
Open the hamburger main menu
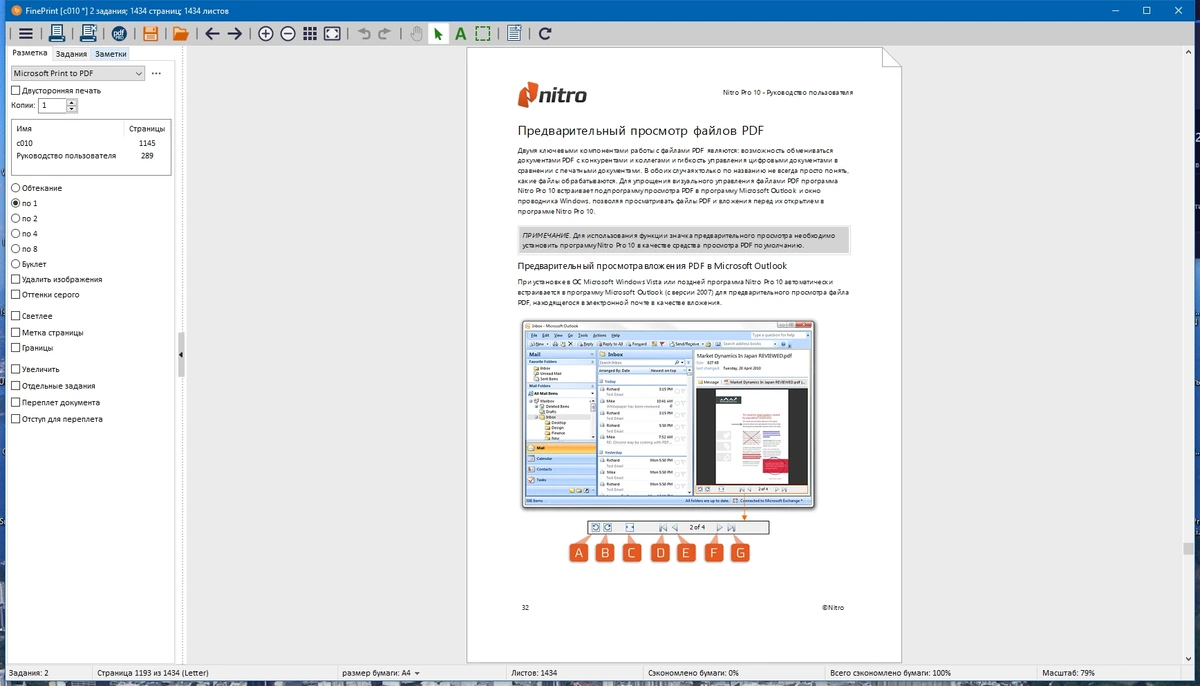coord(26,34)
